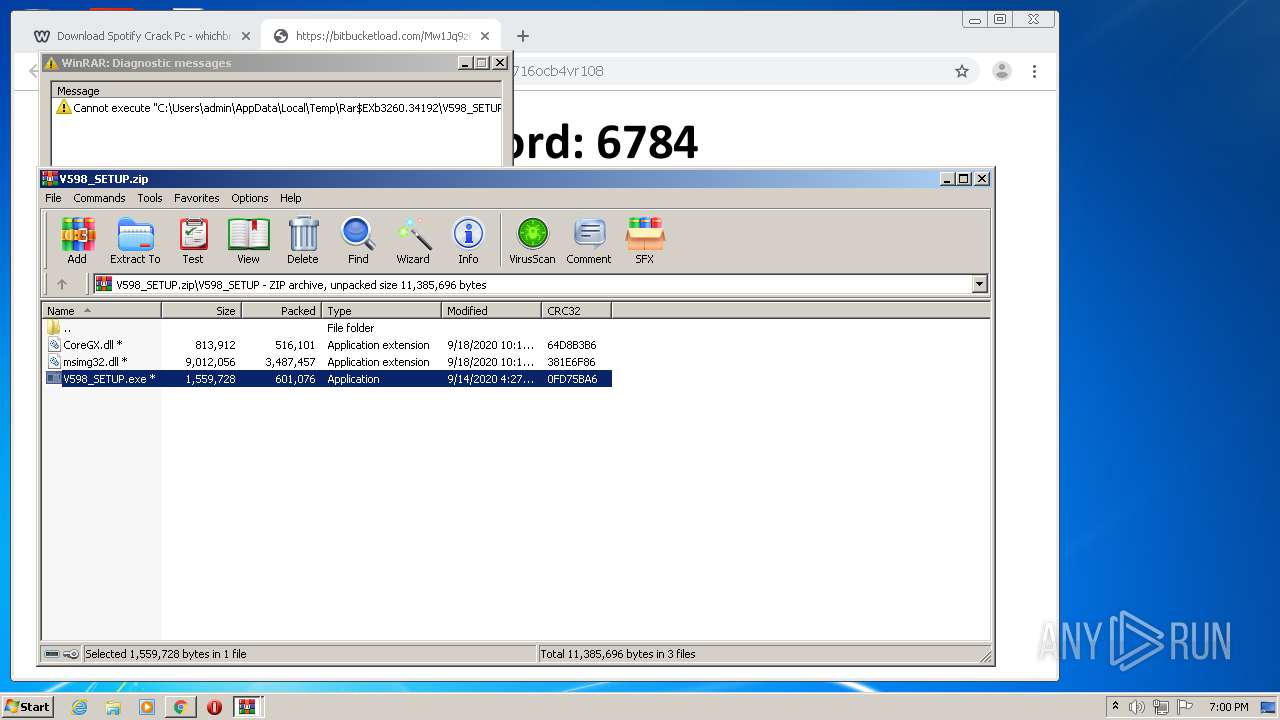Click size value 9,012,056

coord(210,362)
